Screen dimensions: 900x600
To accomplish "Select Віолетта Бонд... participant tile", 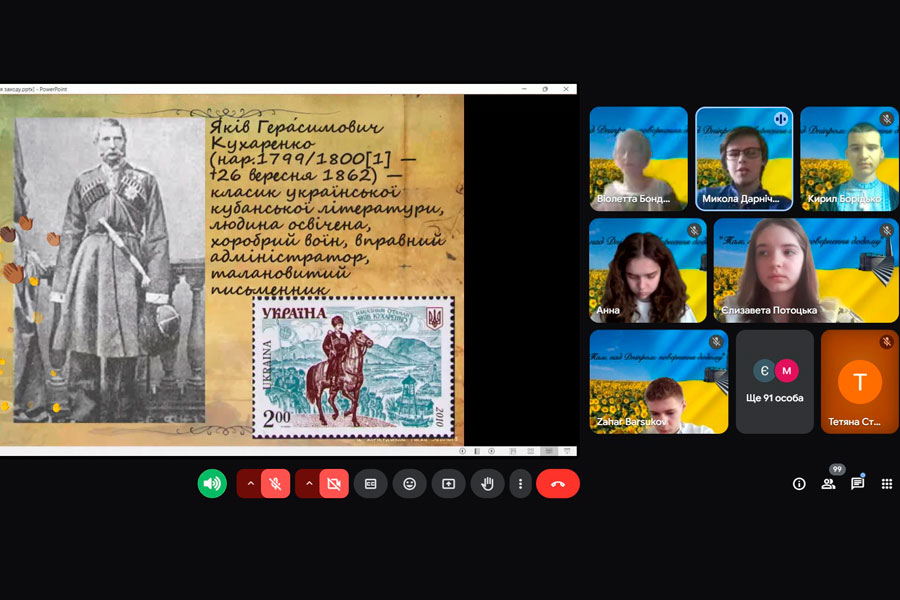I will click(x=638, y=158).
